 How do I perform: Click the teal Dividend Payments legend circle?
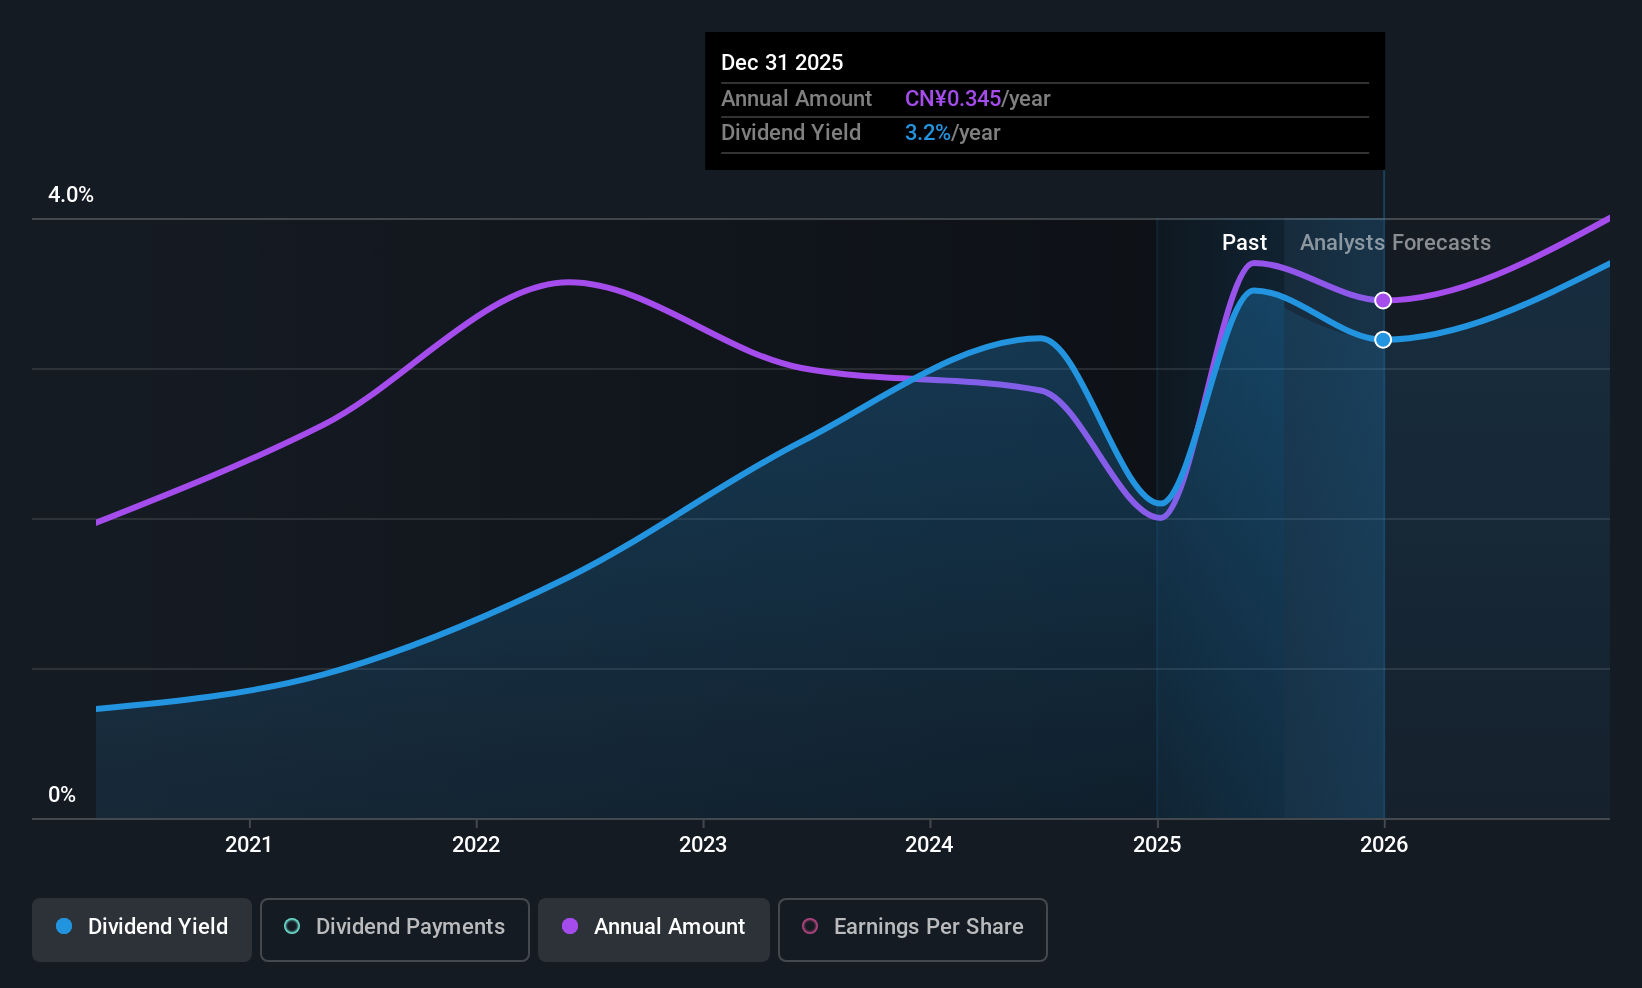292,926
